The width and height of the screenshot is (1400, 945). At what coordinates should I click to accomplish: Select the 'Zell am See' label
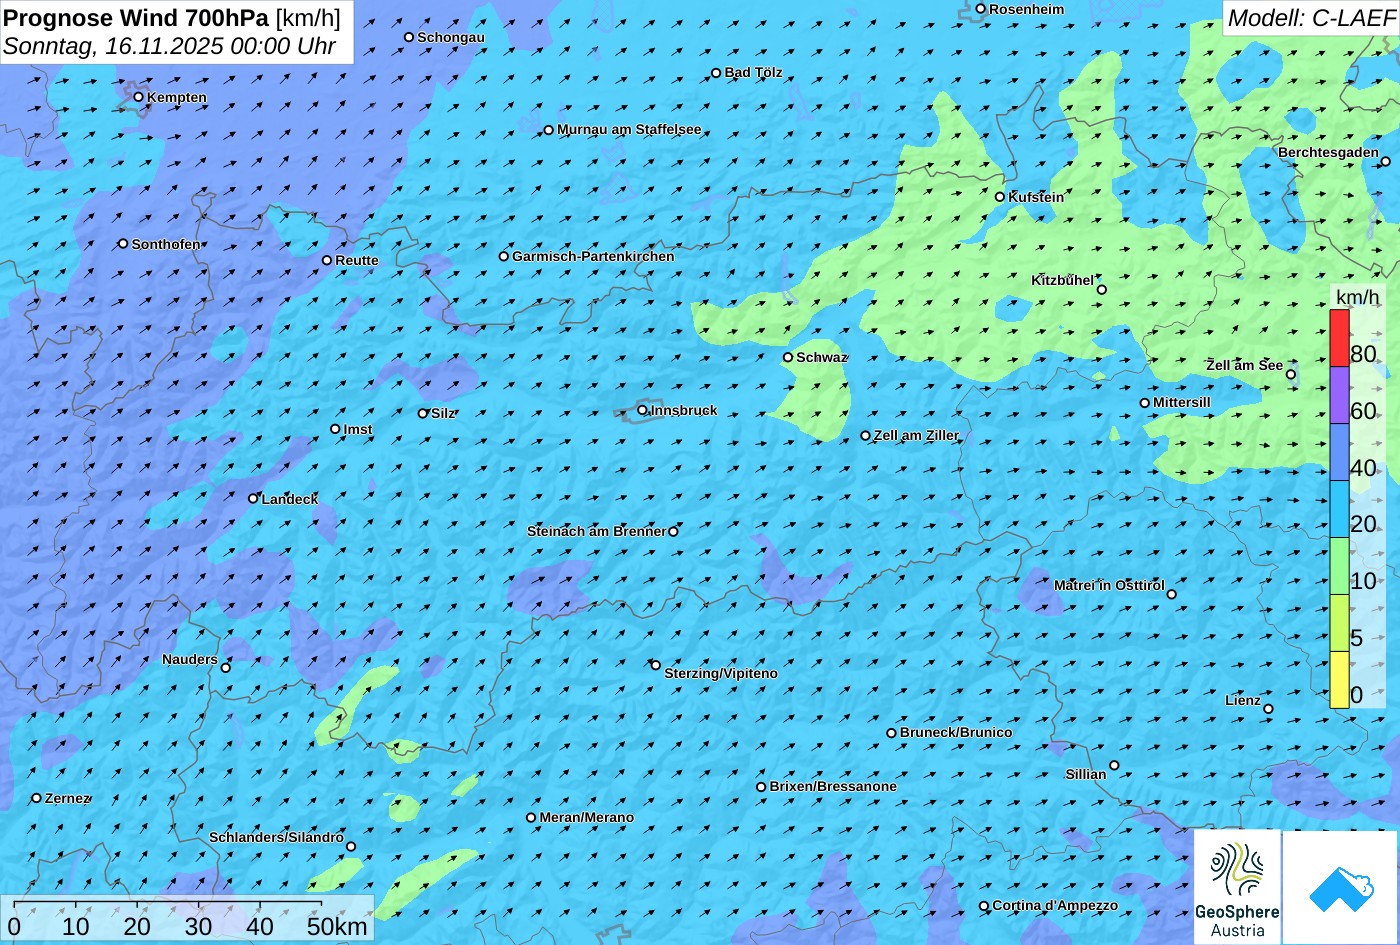(1244, 365)
